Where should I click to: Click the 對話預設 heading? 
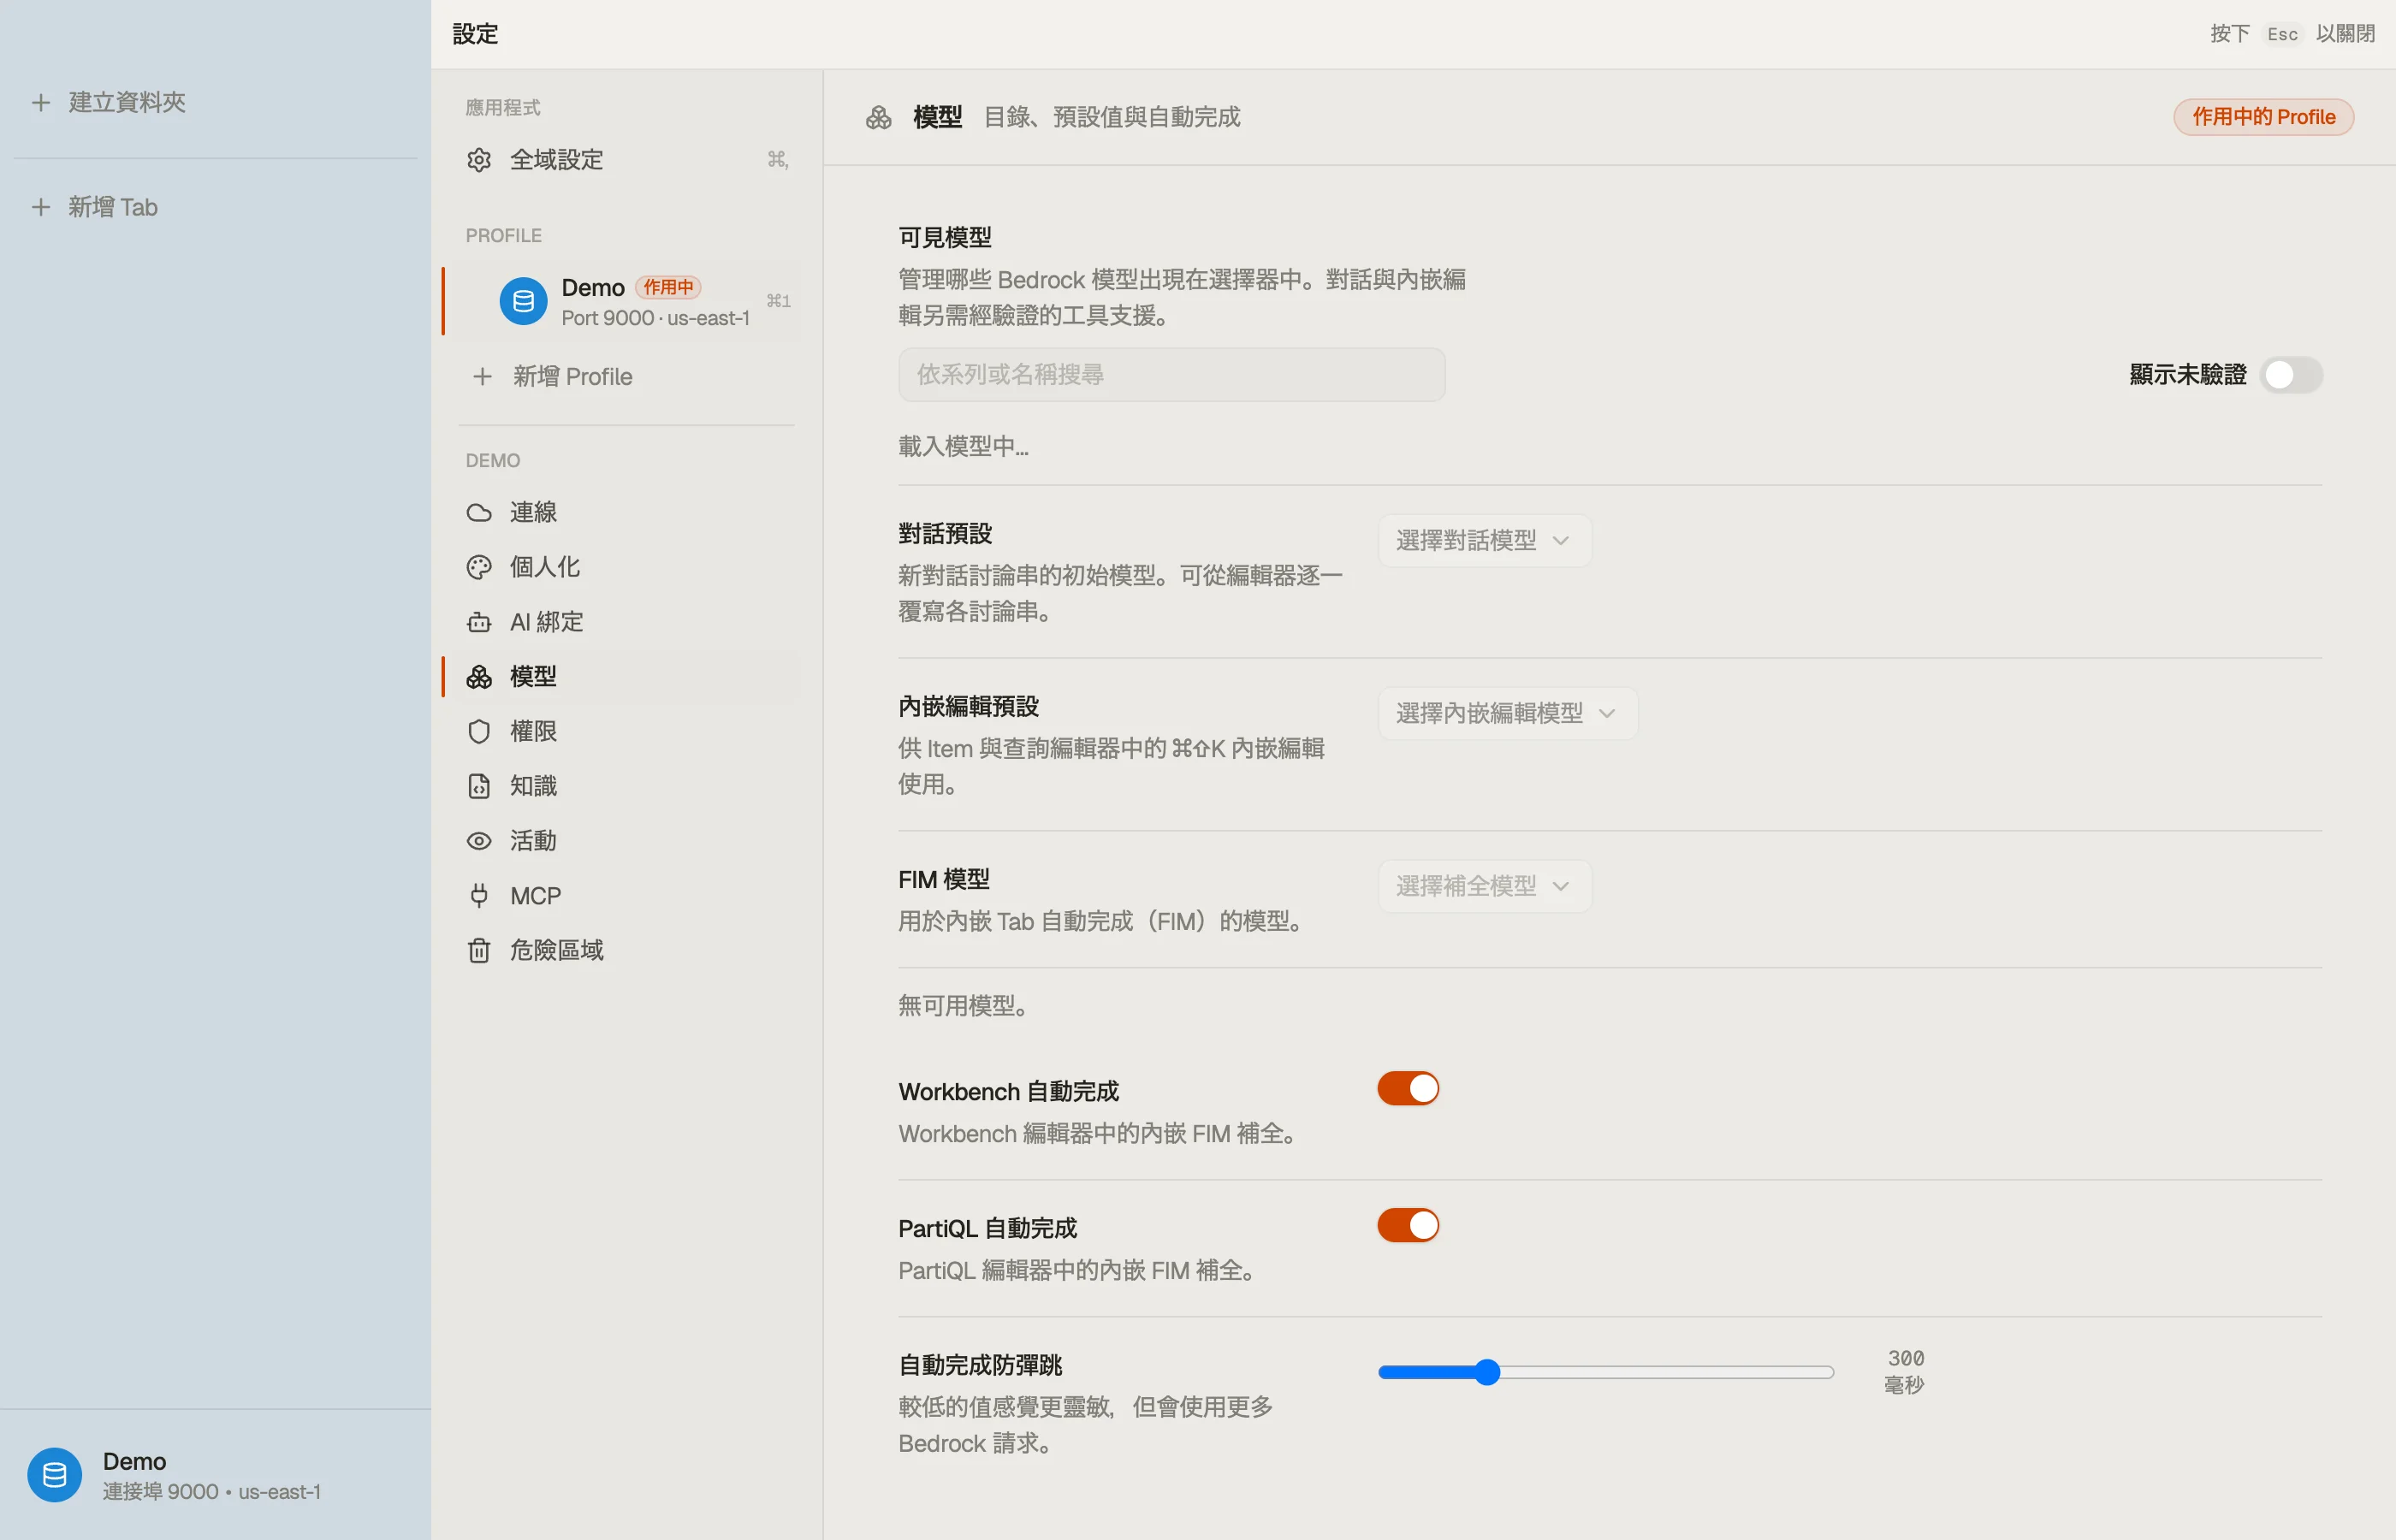pos(945,534)
